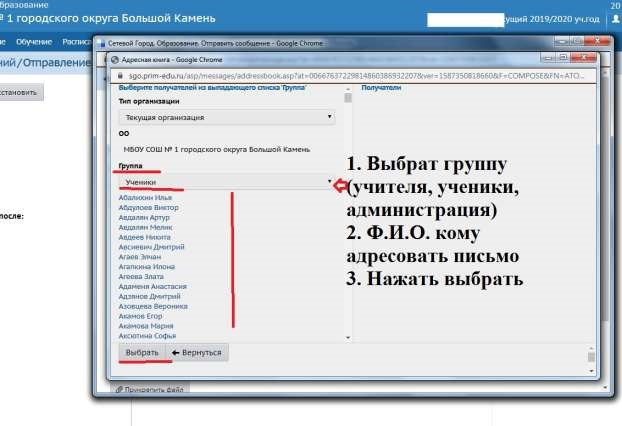Select student Авсиевич Дмитрий from list
622x426 pixels.
(x=152, y=247)
